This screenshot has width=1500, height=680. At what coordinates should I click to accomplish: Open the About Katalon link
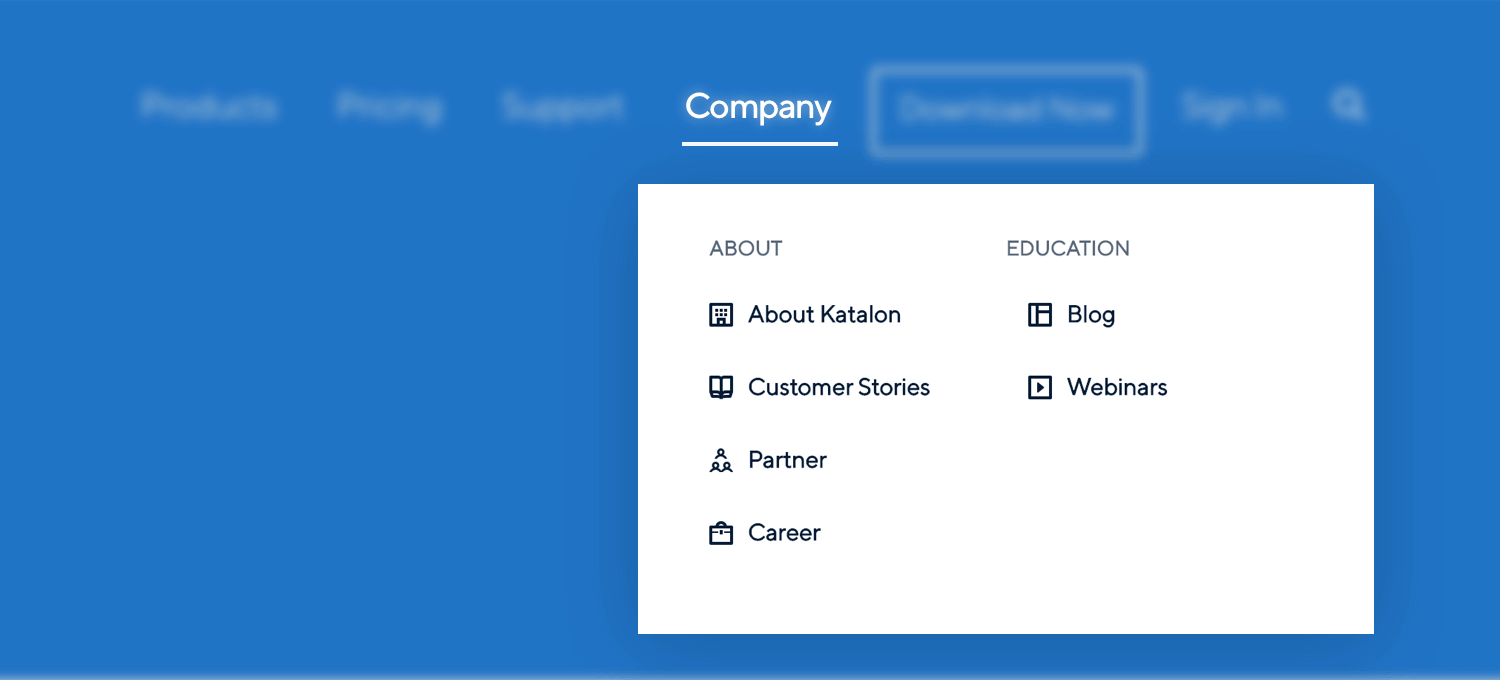click(824, 315)
